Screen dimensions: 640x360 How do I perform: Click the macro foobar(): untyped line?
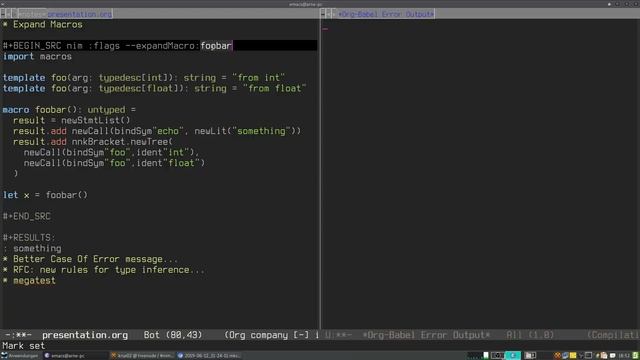tap(69, 110)
